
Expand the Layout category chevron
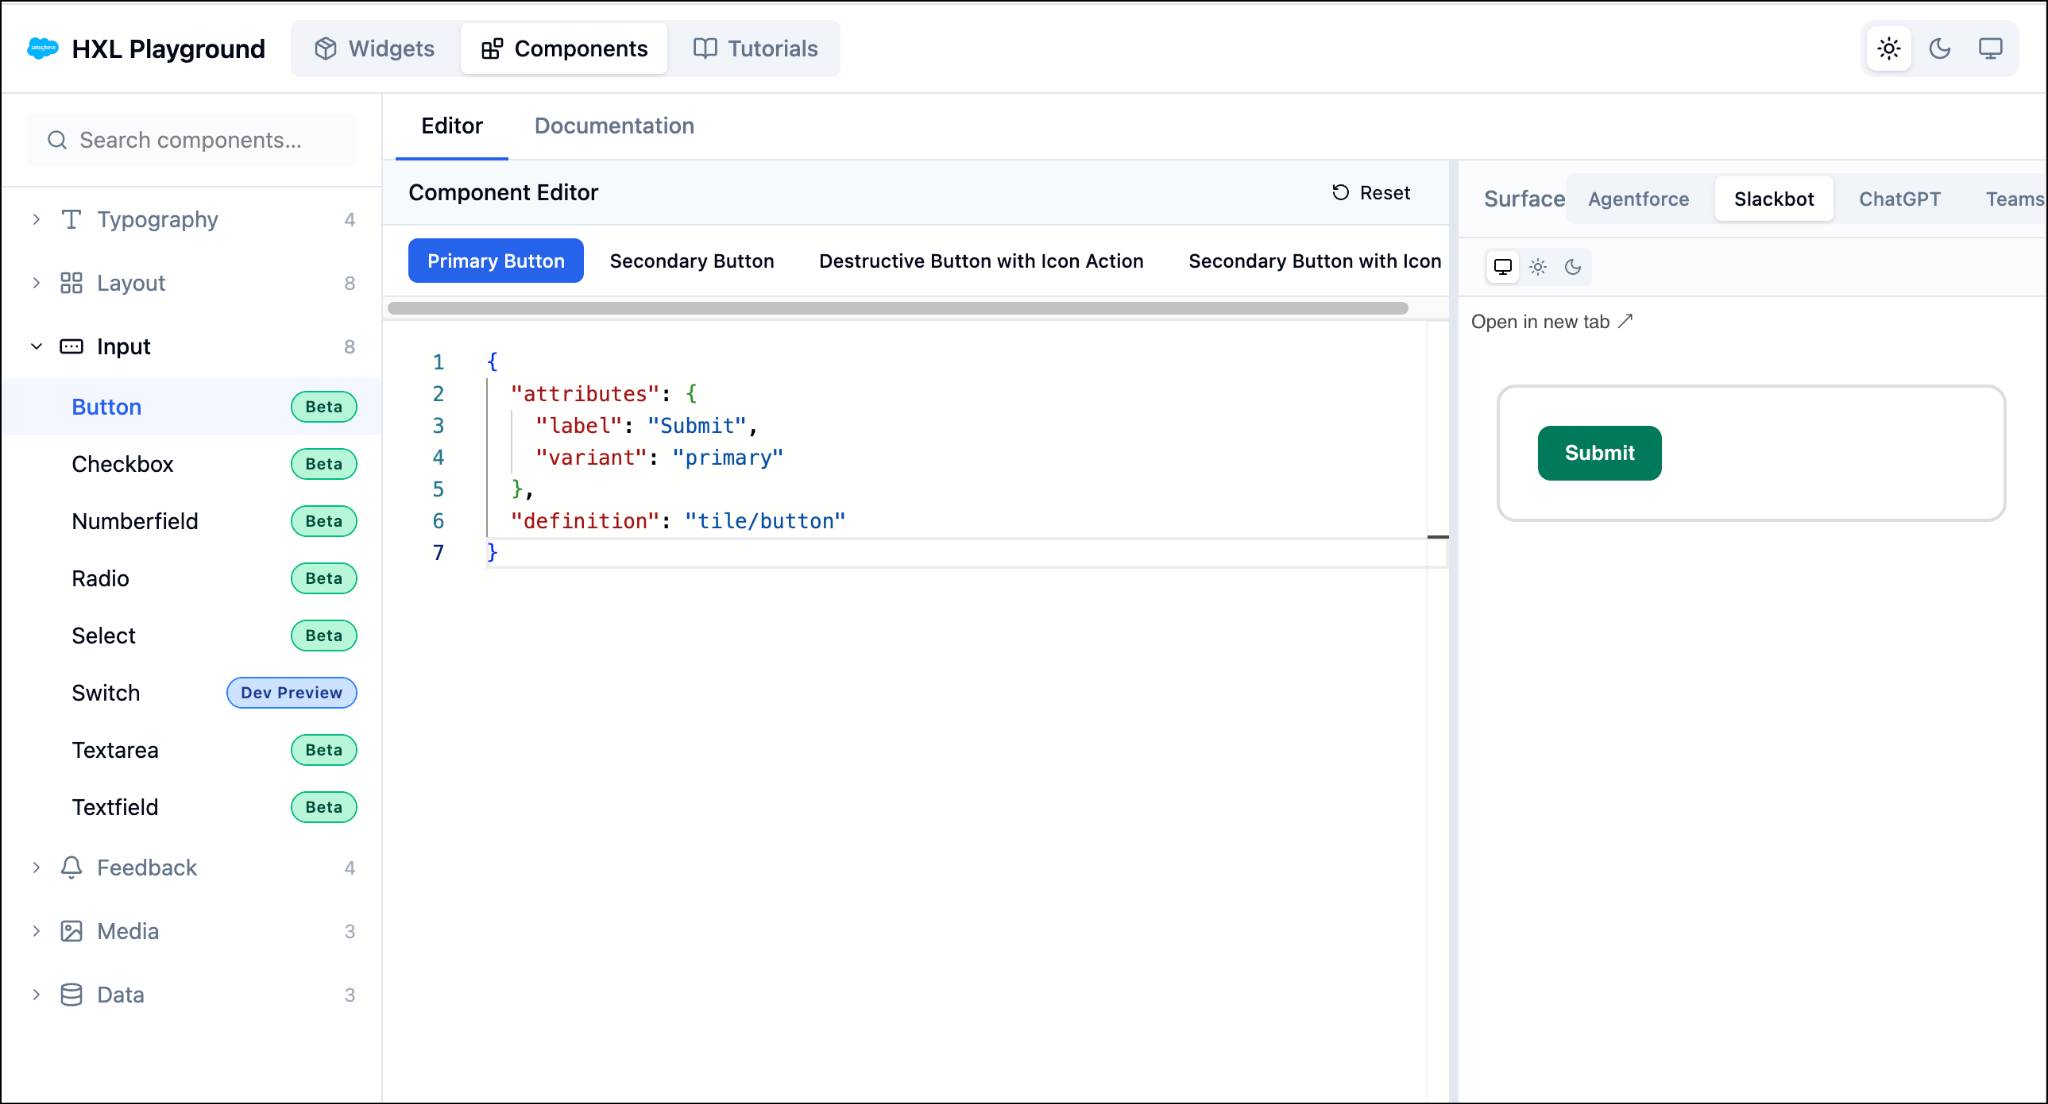[x=36, y=283]
